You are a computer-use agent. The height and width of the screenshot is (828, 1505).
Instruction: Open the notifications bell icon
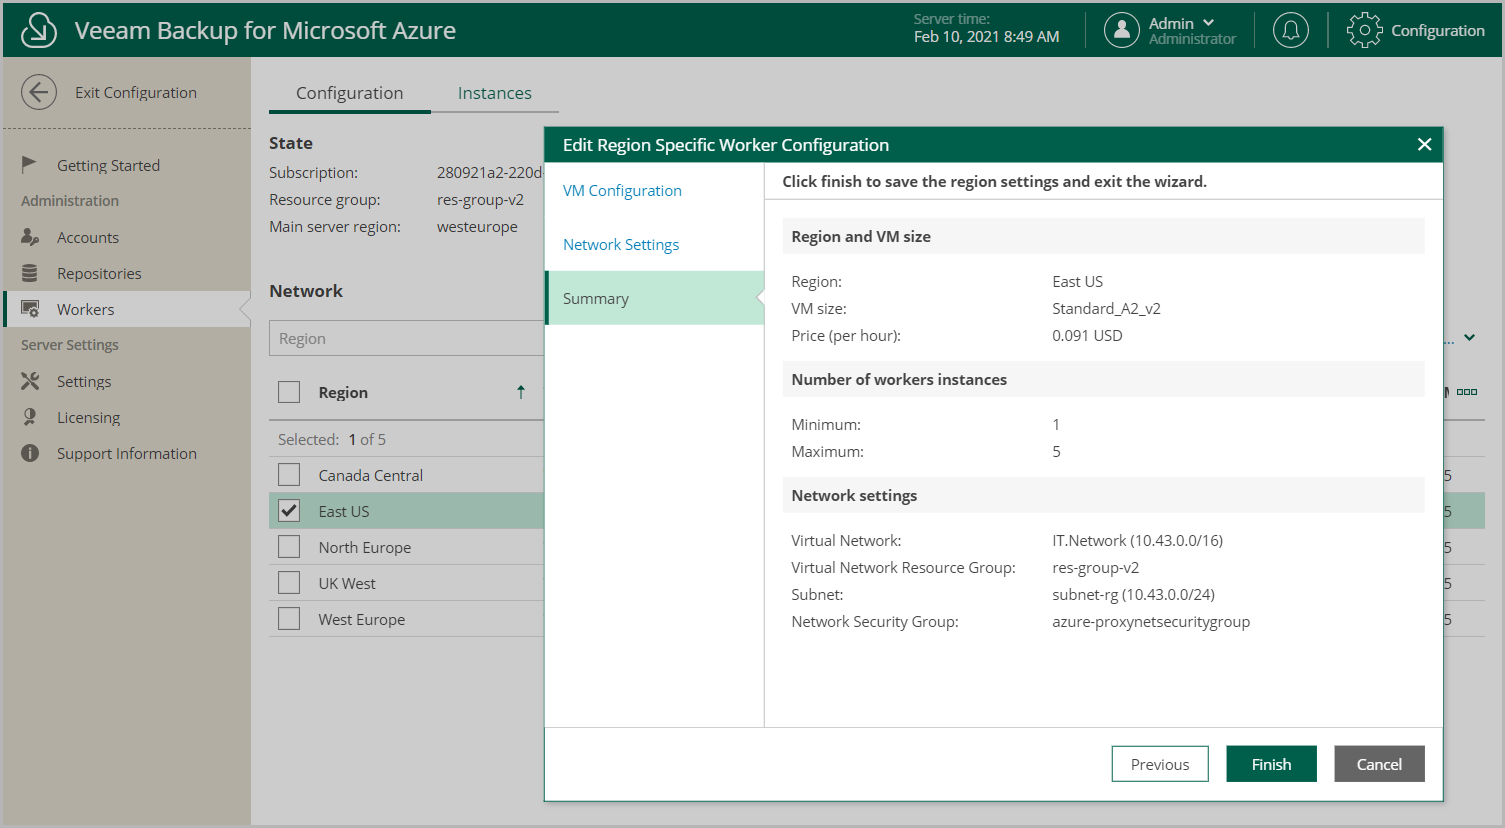1291,30
